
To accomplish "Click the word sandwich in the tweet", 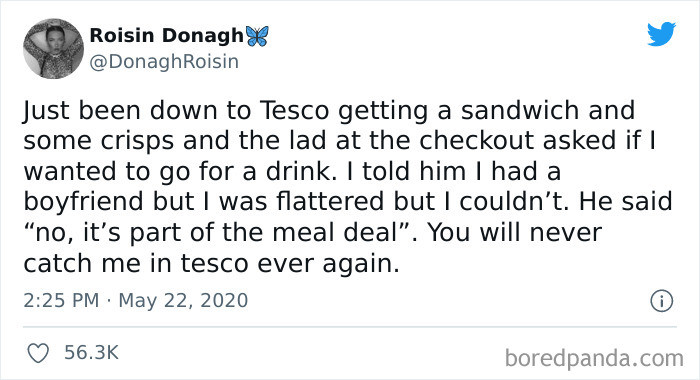I will [520, 110].
